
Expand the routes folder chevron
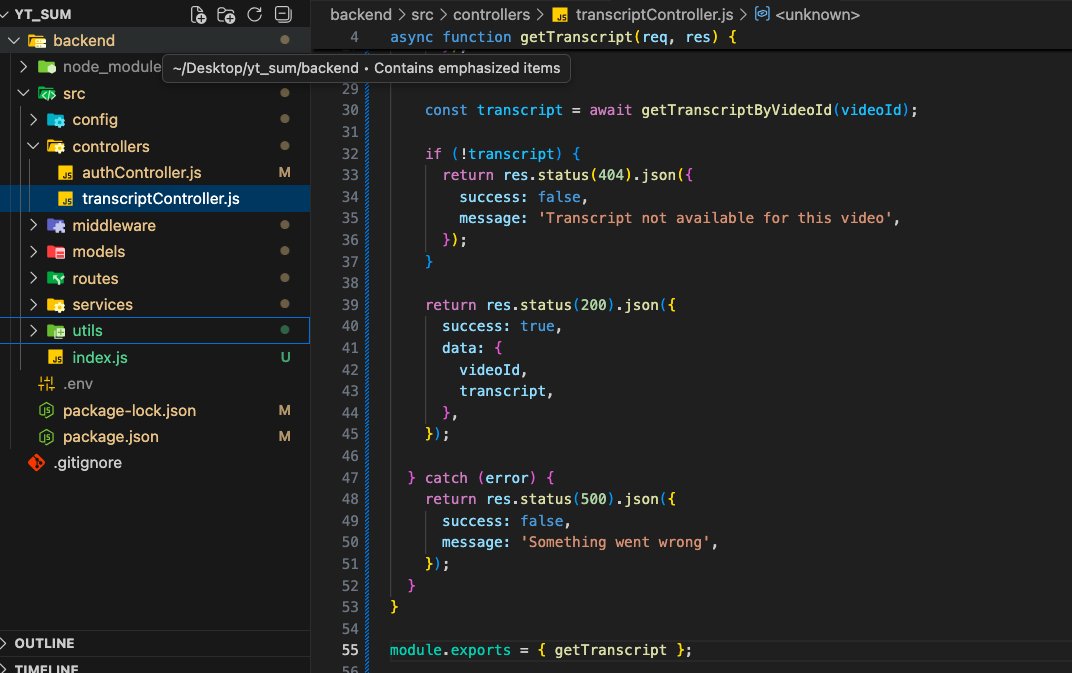pos(33,278)
